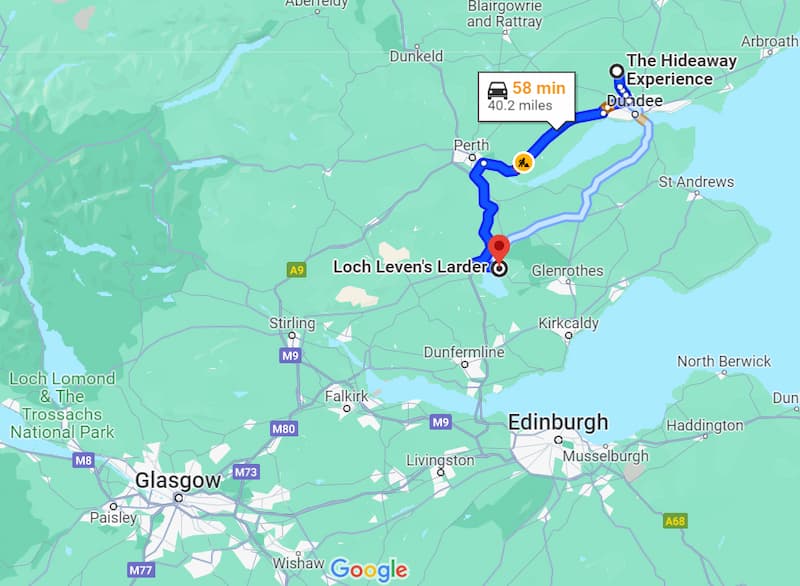
Task: Click the M8 motorway shield
Action: (84, 461)
